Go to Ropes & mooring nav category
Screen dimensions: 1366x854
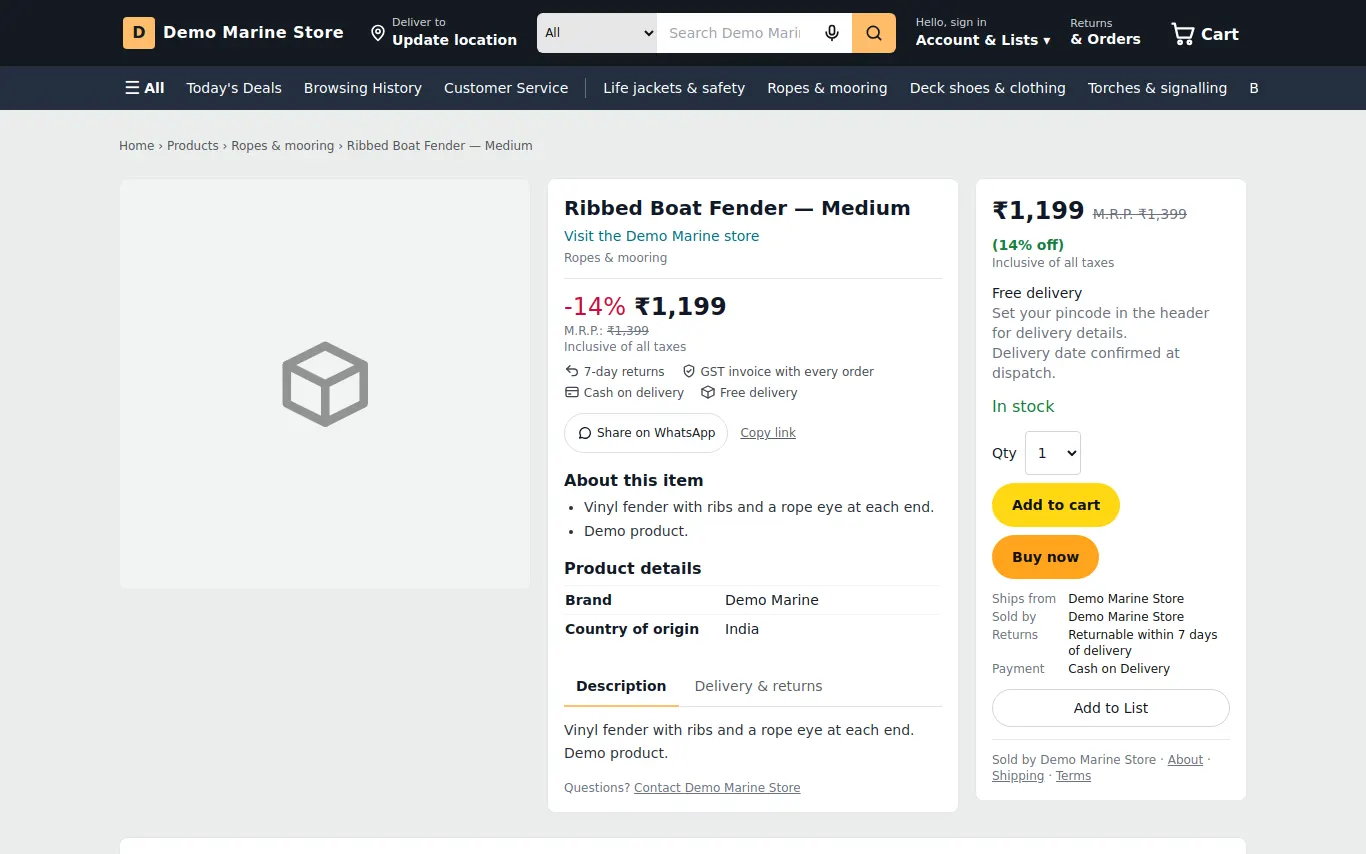coord(827,88)
